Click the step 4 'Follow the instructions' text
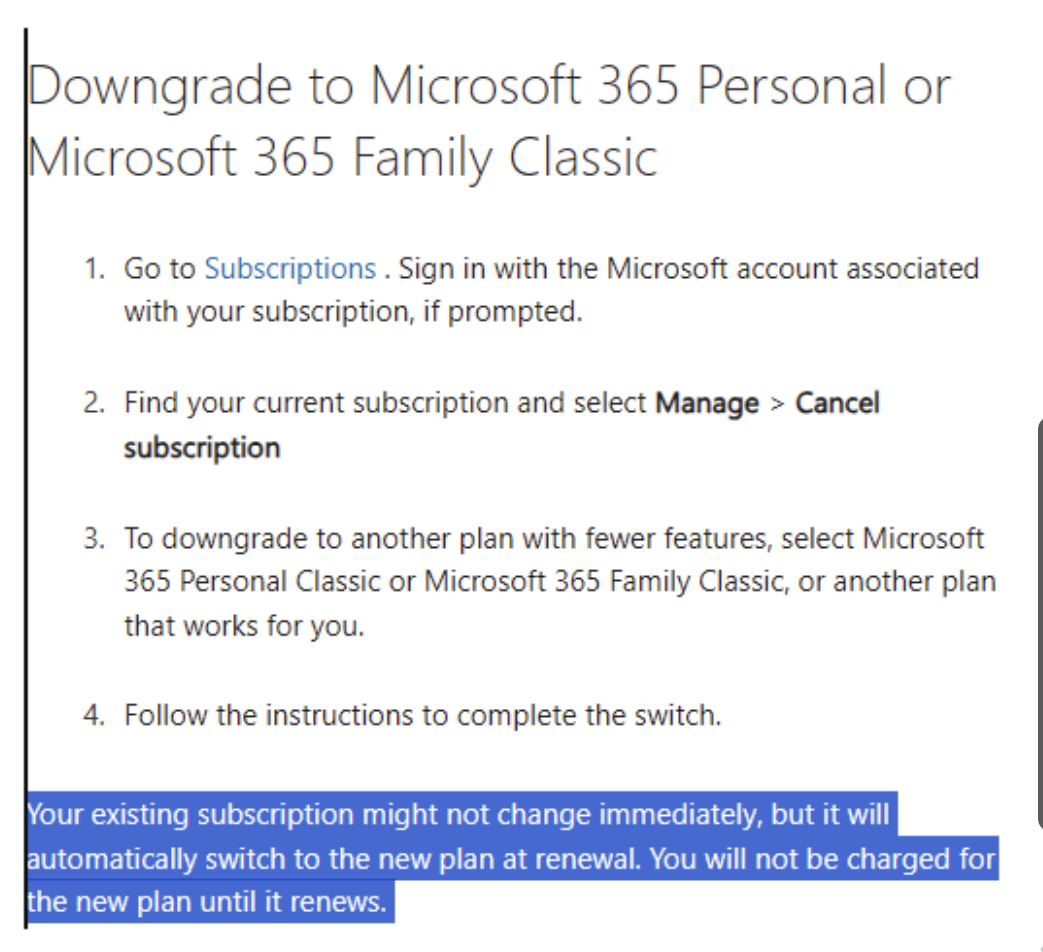 tap(423, 715)
